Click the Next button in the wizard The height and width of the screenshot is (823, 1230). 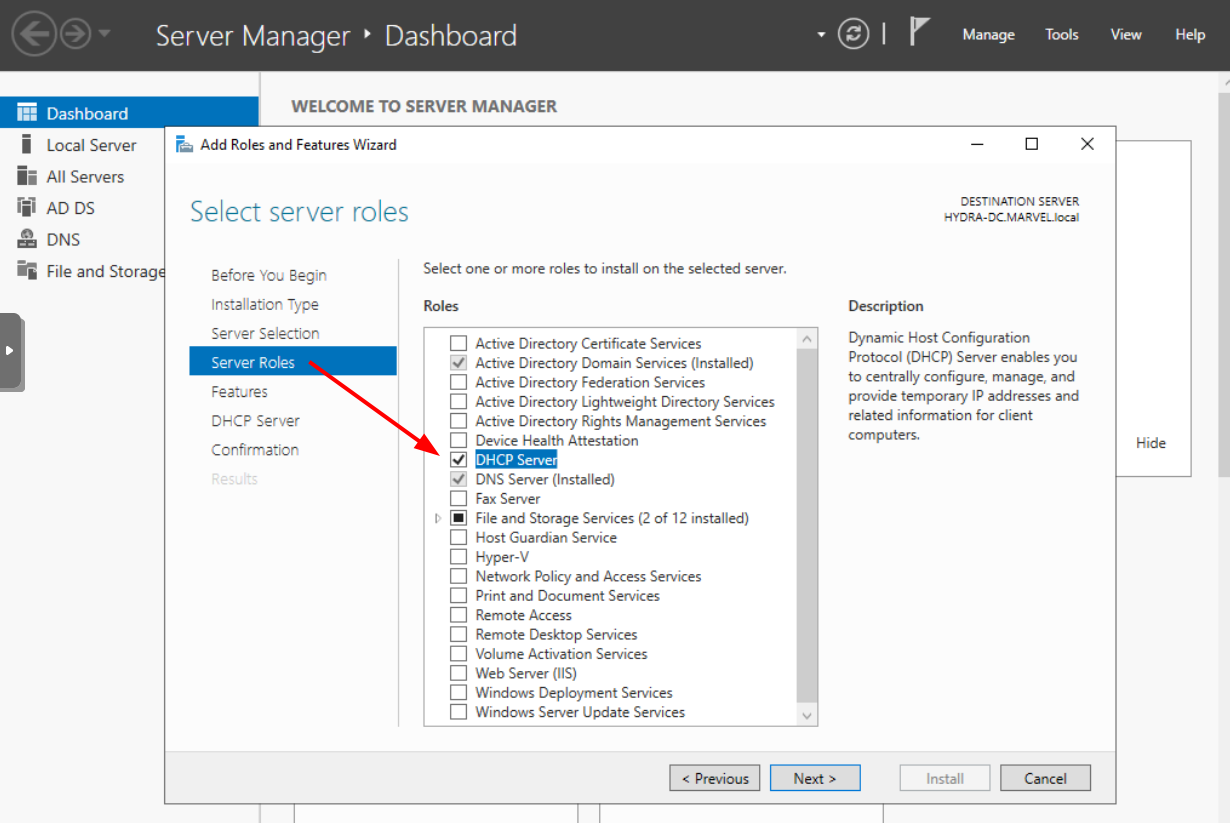click(x=814, y=778)
